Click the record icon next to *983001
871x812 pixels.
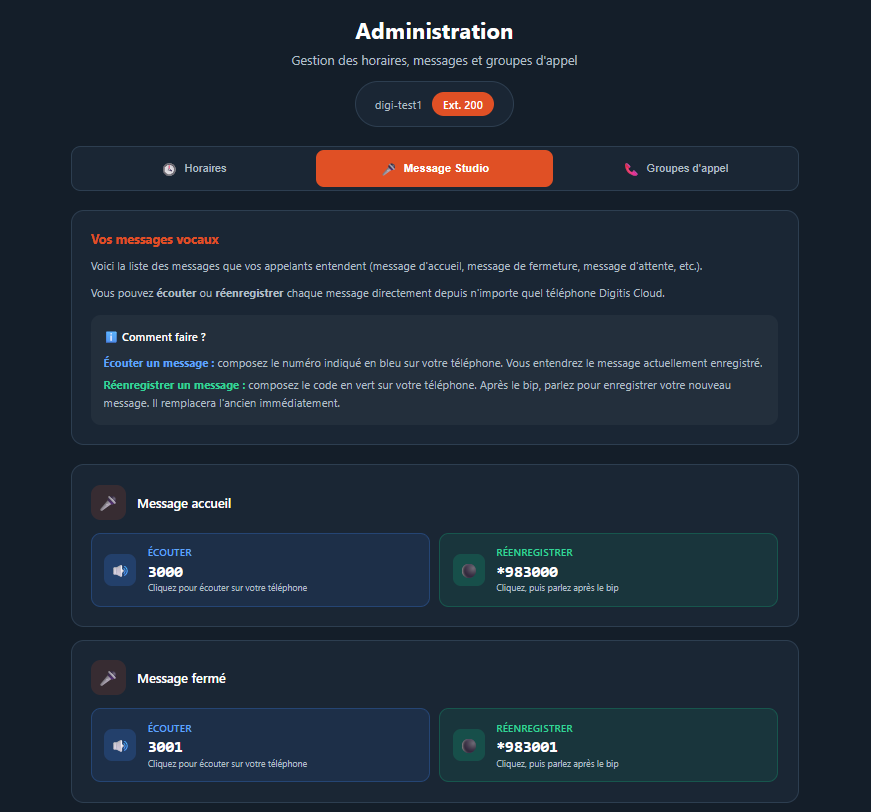click(x=468, y=745)
